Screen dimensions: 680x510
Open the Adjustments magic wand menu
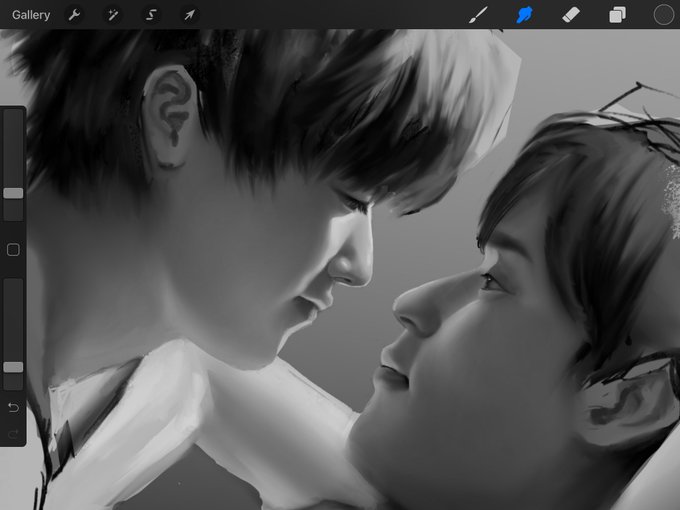click(x=113, y=15)
